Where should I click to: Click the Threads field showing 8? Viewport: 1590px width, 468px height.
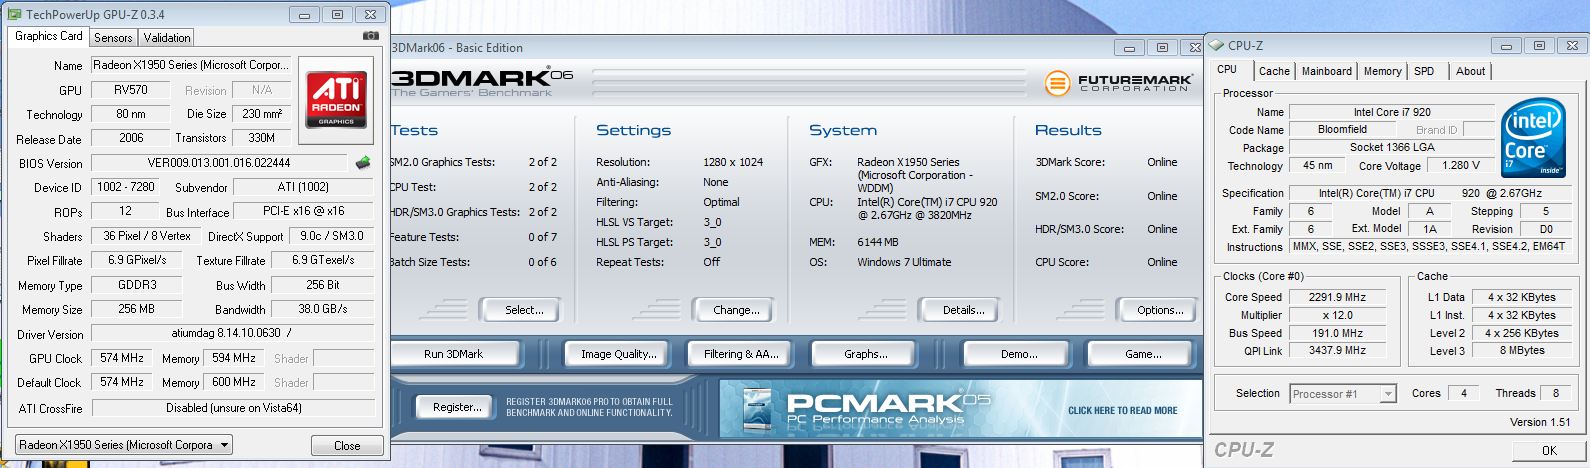click(x=1556, y=394)
